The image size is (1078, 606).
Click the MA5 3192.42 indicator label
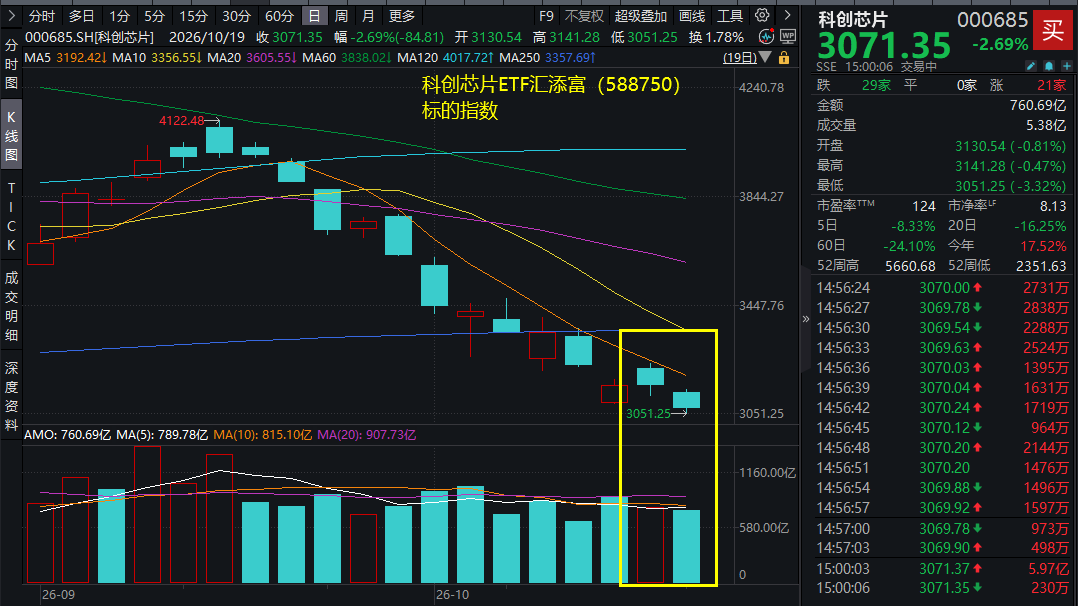pos(65,58)
